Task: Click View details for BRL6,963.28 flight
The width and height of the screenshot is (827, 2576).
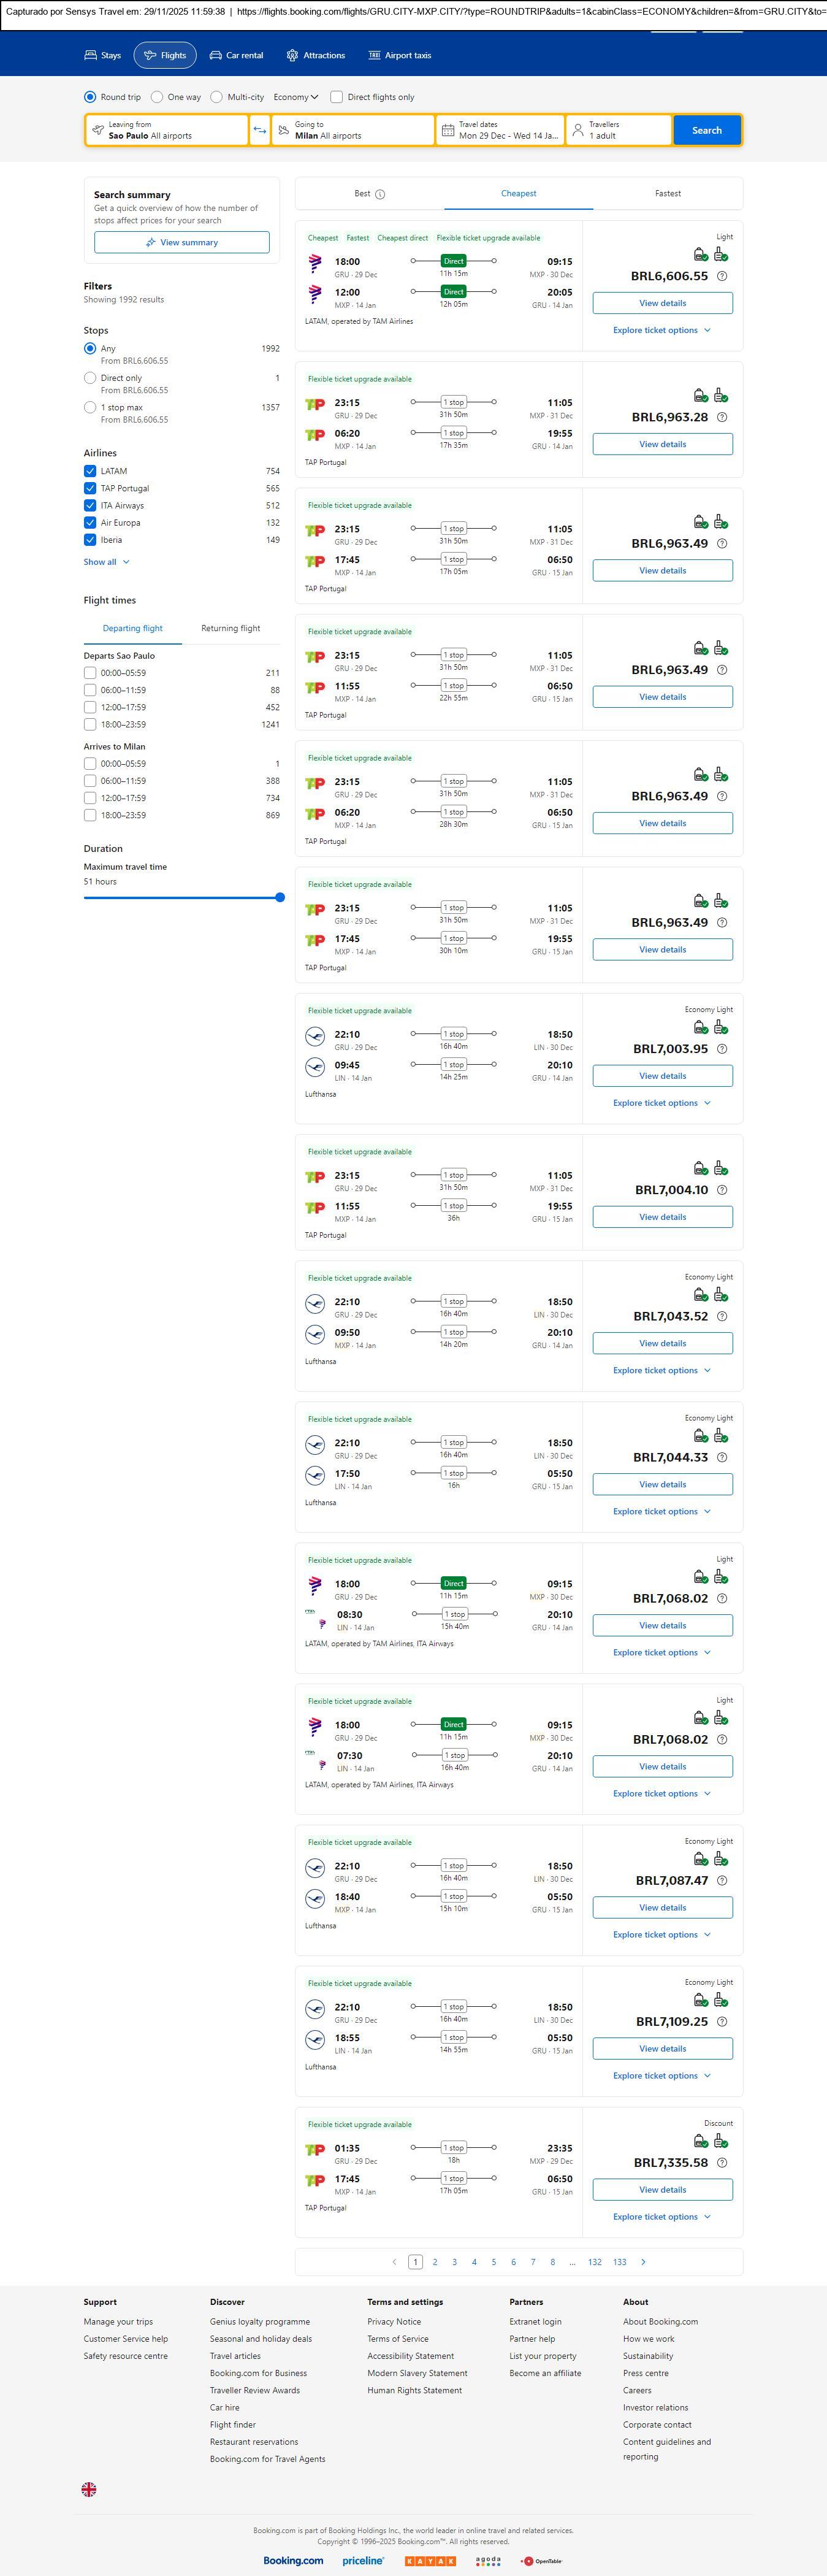Action: point(662,444)
